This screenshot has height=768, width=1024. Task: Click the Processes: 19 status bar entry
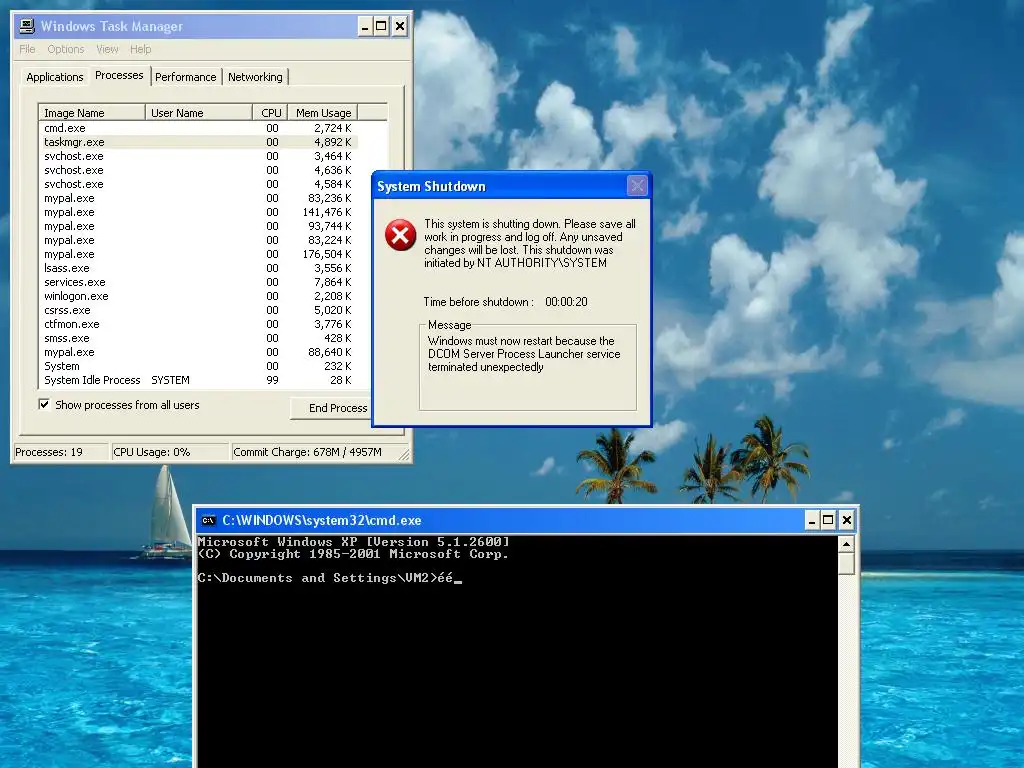61,452
